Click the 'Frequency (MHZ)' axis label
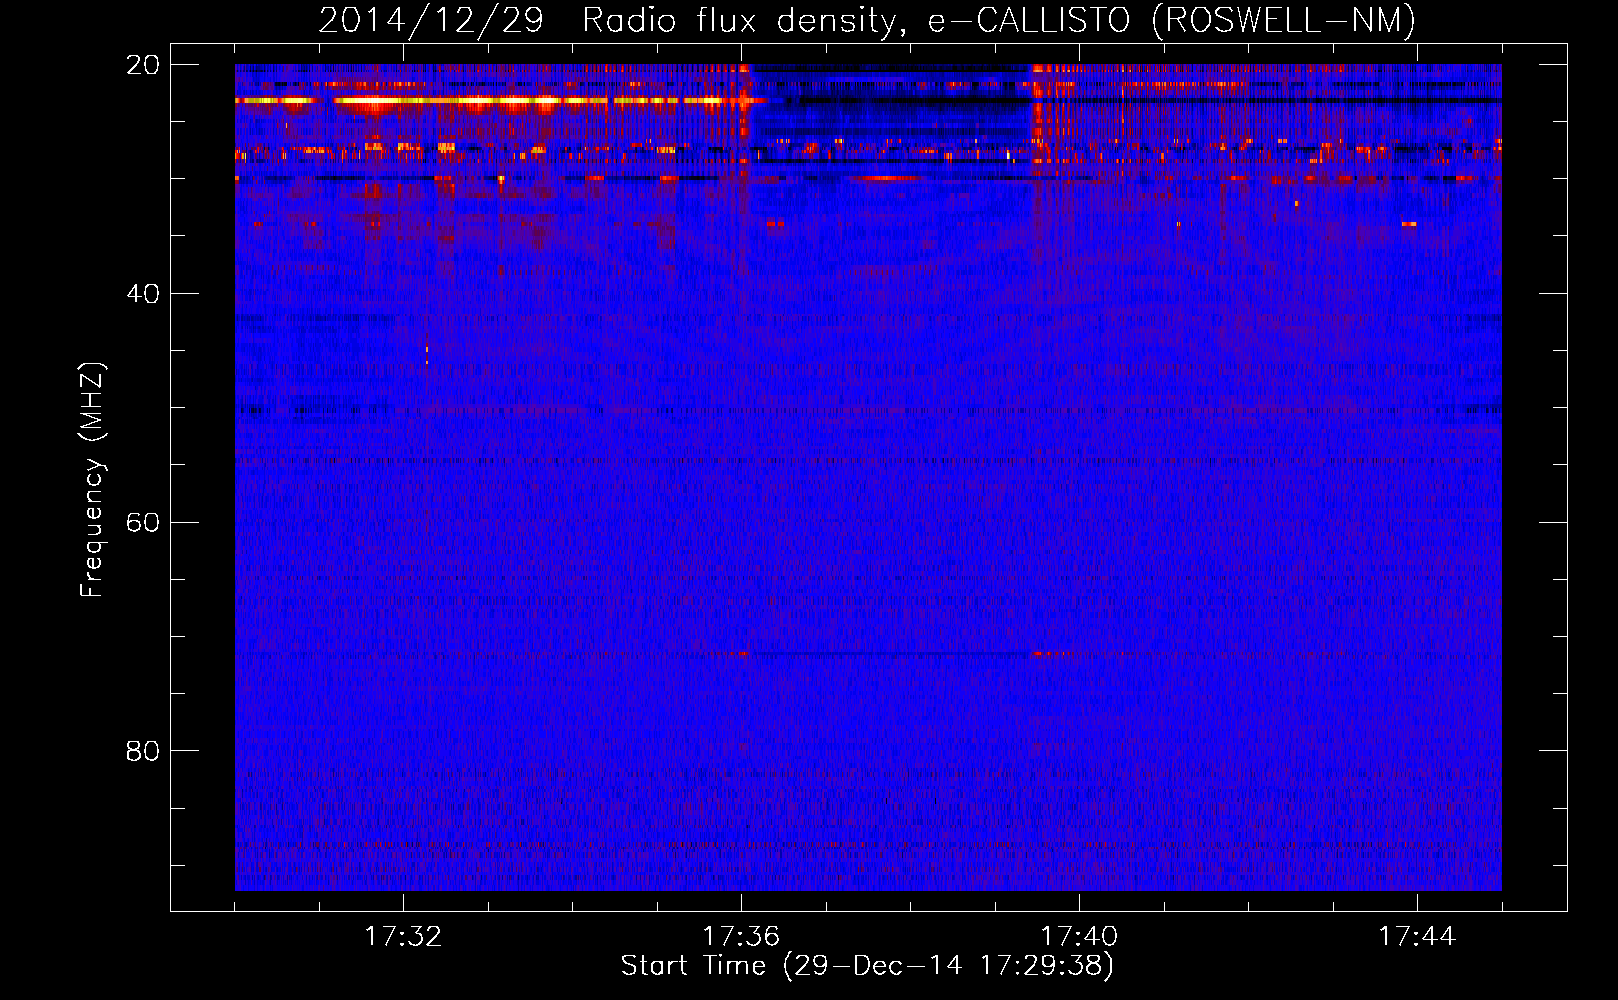Screen dimensions: 1618x1000 [92, 480]
